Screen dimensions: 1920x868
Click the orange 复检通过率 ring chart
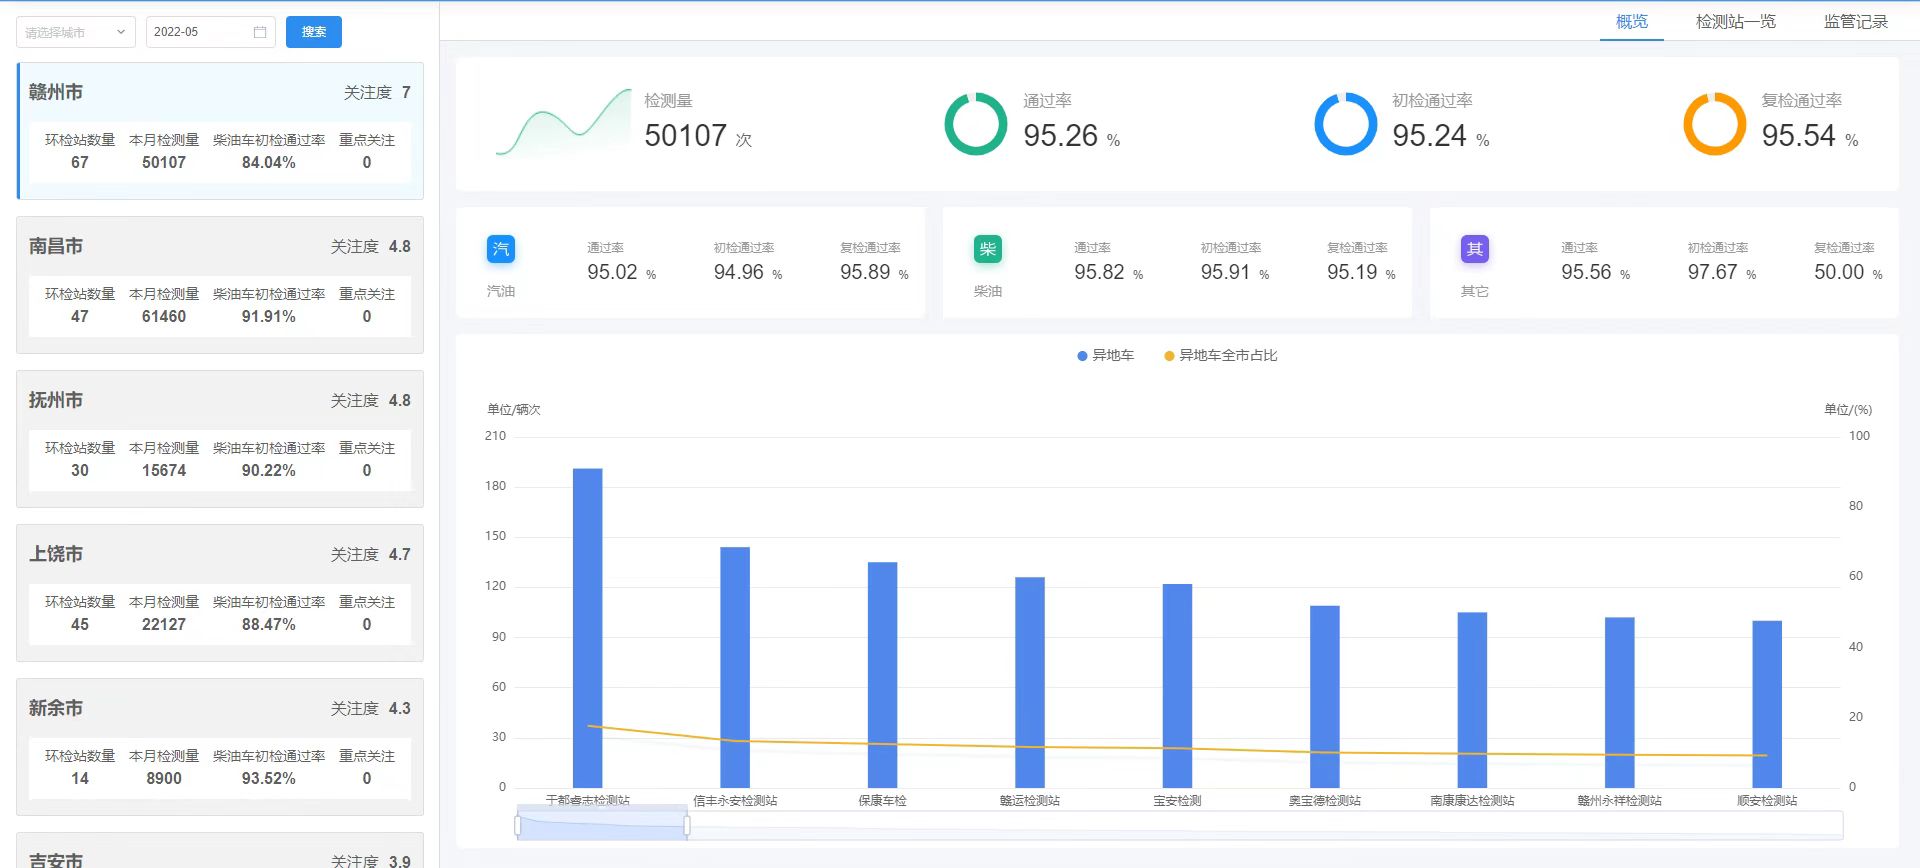[1714, 124]
